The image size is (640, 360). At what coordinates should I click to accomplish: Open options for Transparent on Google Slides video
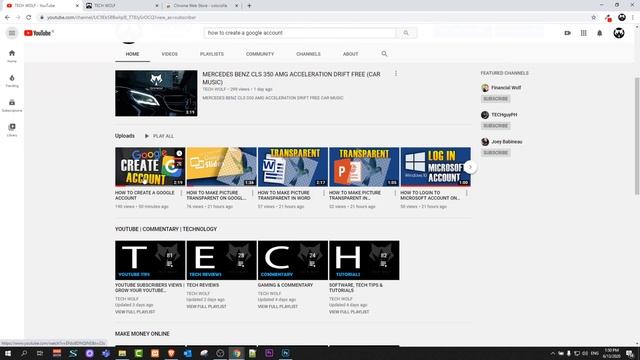click(x=253, y=193)
